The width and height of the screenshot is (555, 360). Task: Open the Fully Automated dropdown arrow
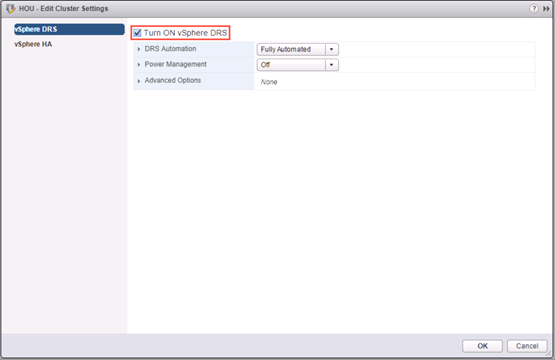coord(332,49)
